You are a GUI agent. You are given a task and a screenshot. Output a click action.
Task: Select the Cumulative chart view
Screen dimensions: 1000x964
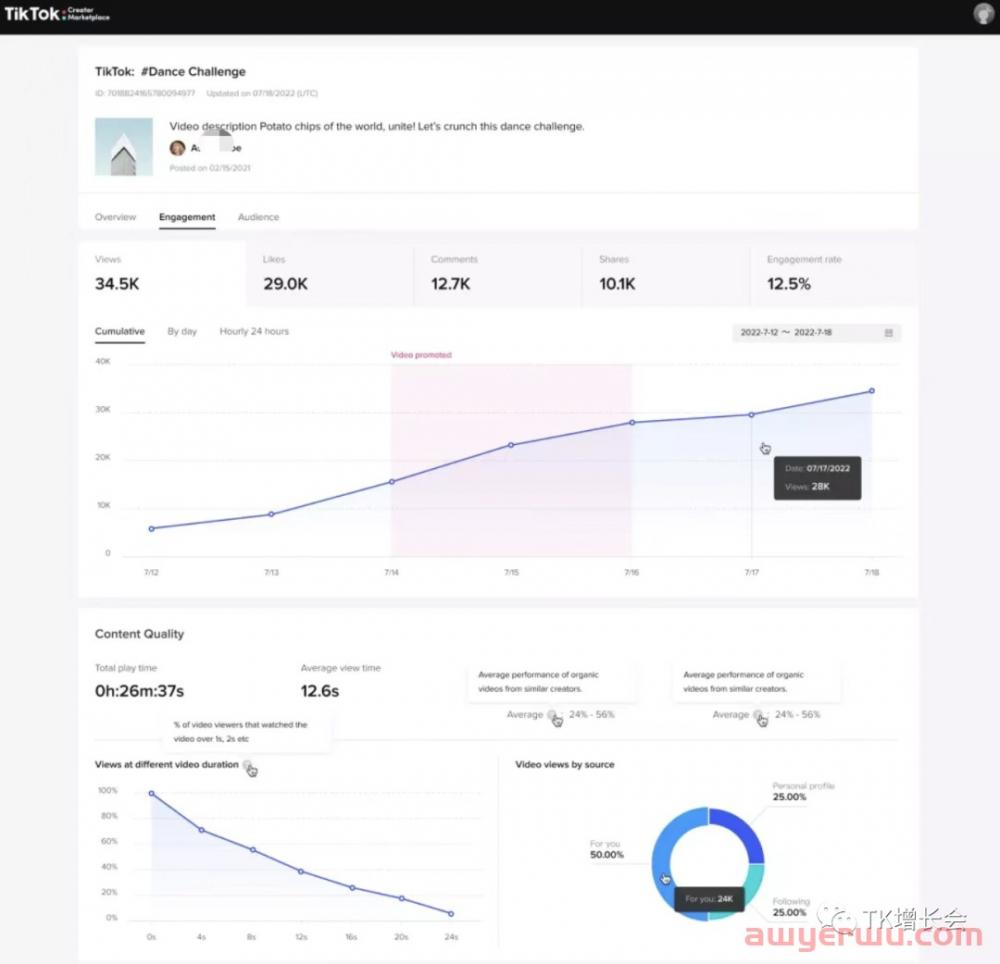point(120,332)
